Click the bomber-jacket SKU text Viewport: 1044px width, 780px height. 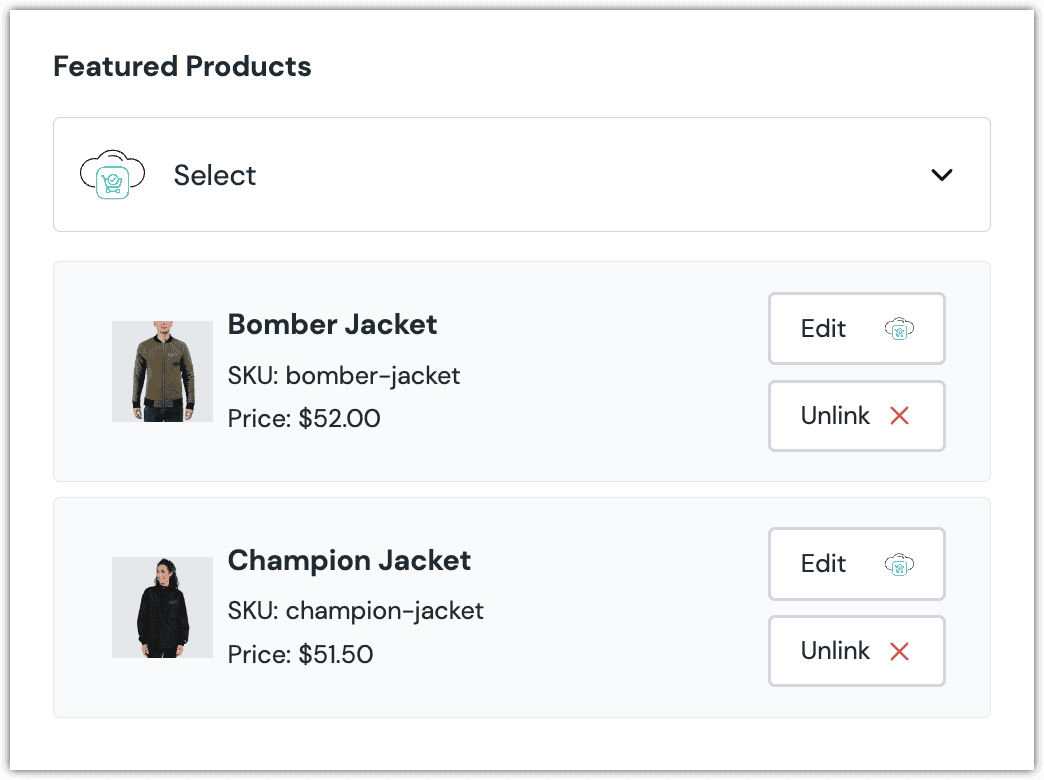344,376
